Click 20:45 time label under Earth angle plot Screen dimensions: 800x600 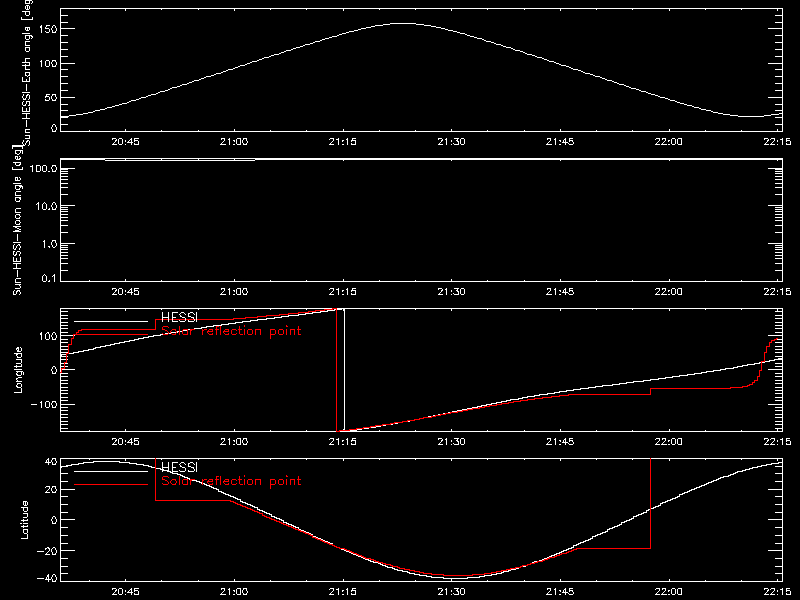[x=126, y=141]
